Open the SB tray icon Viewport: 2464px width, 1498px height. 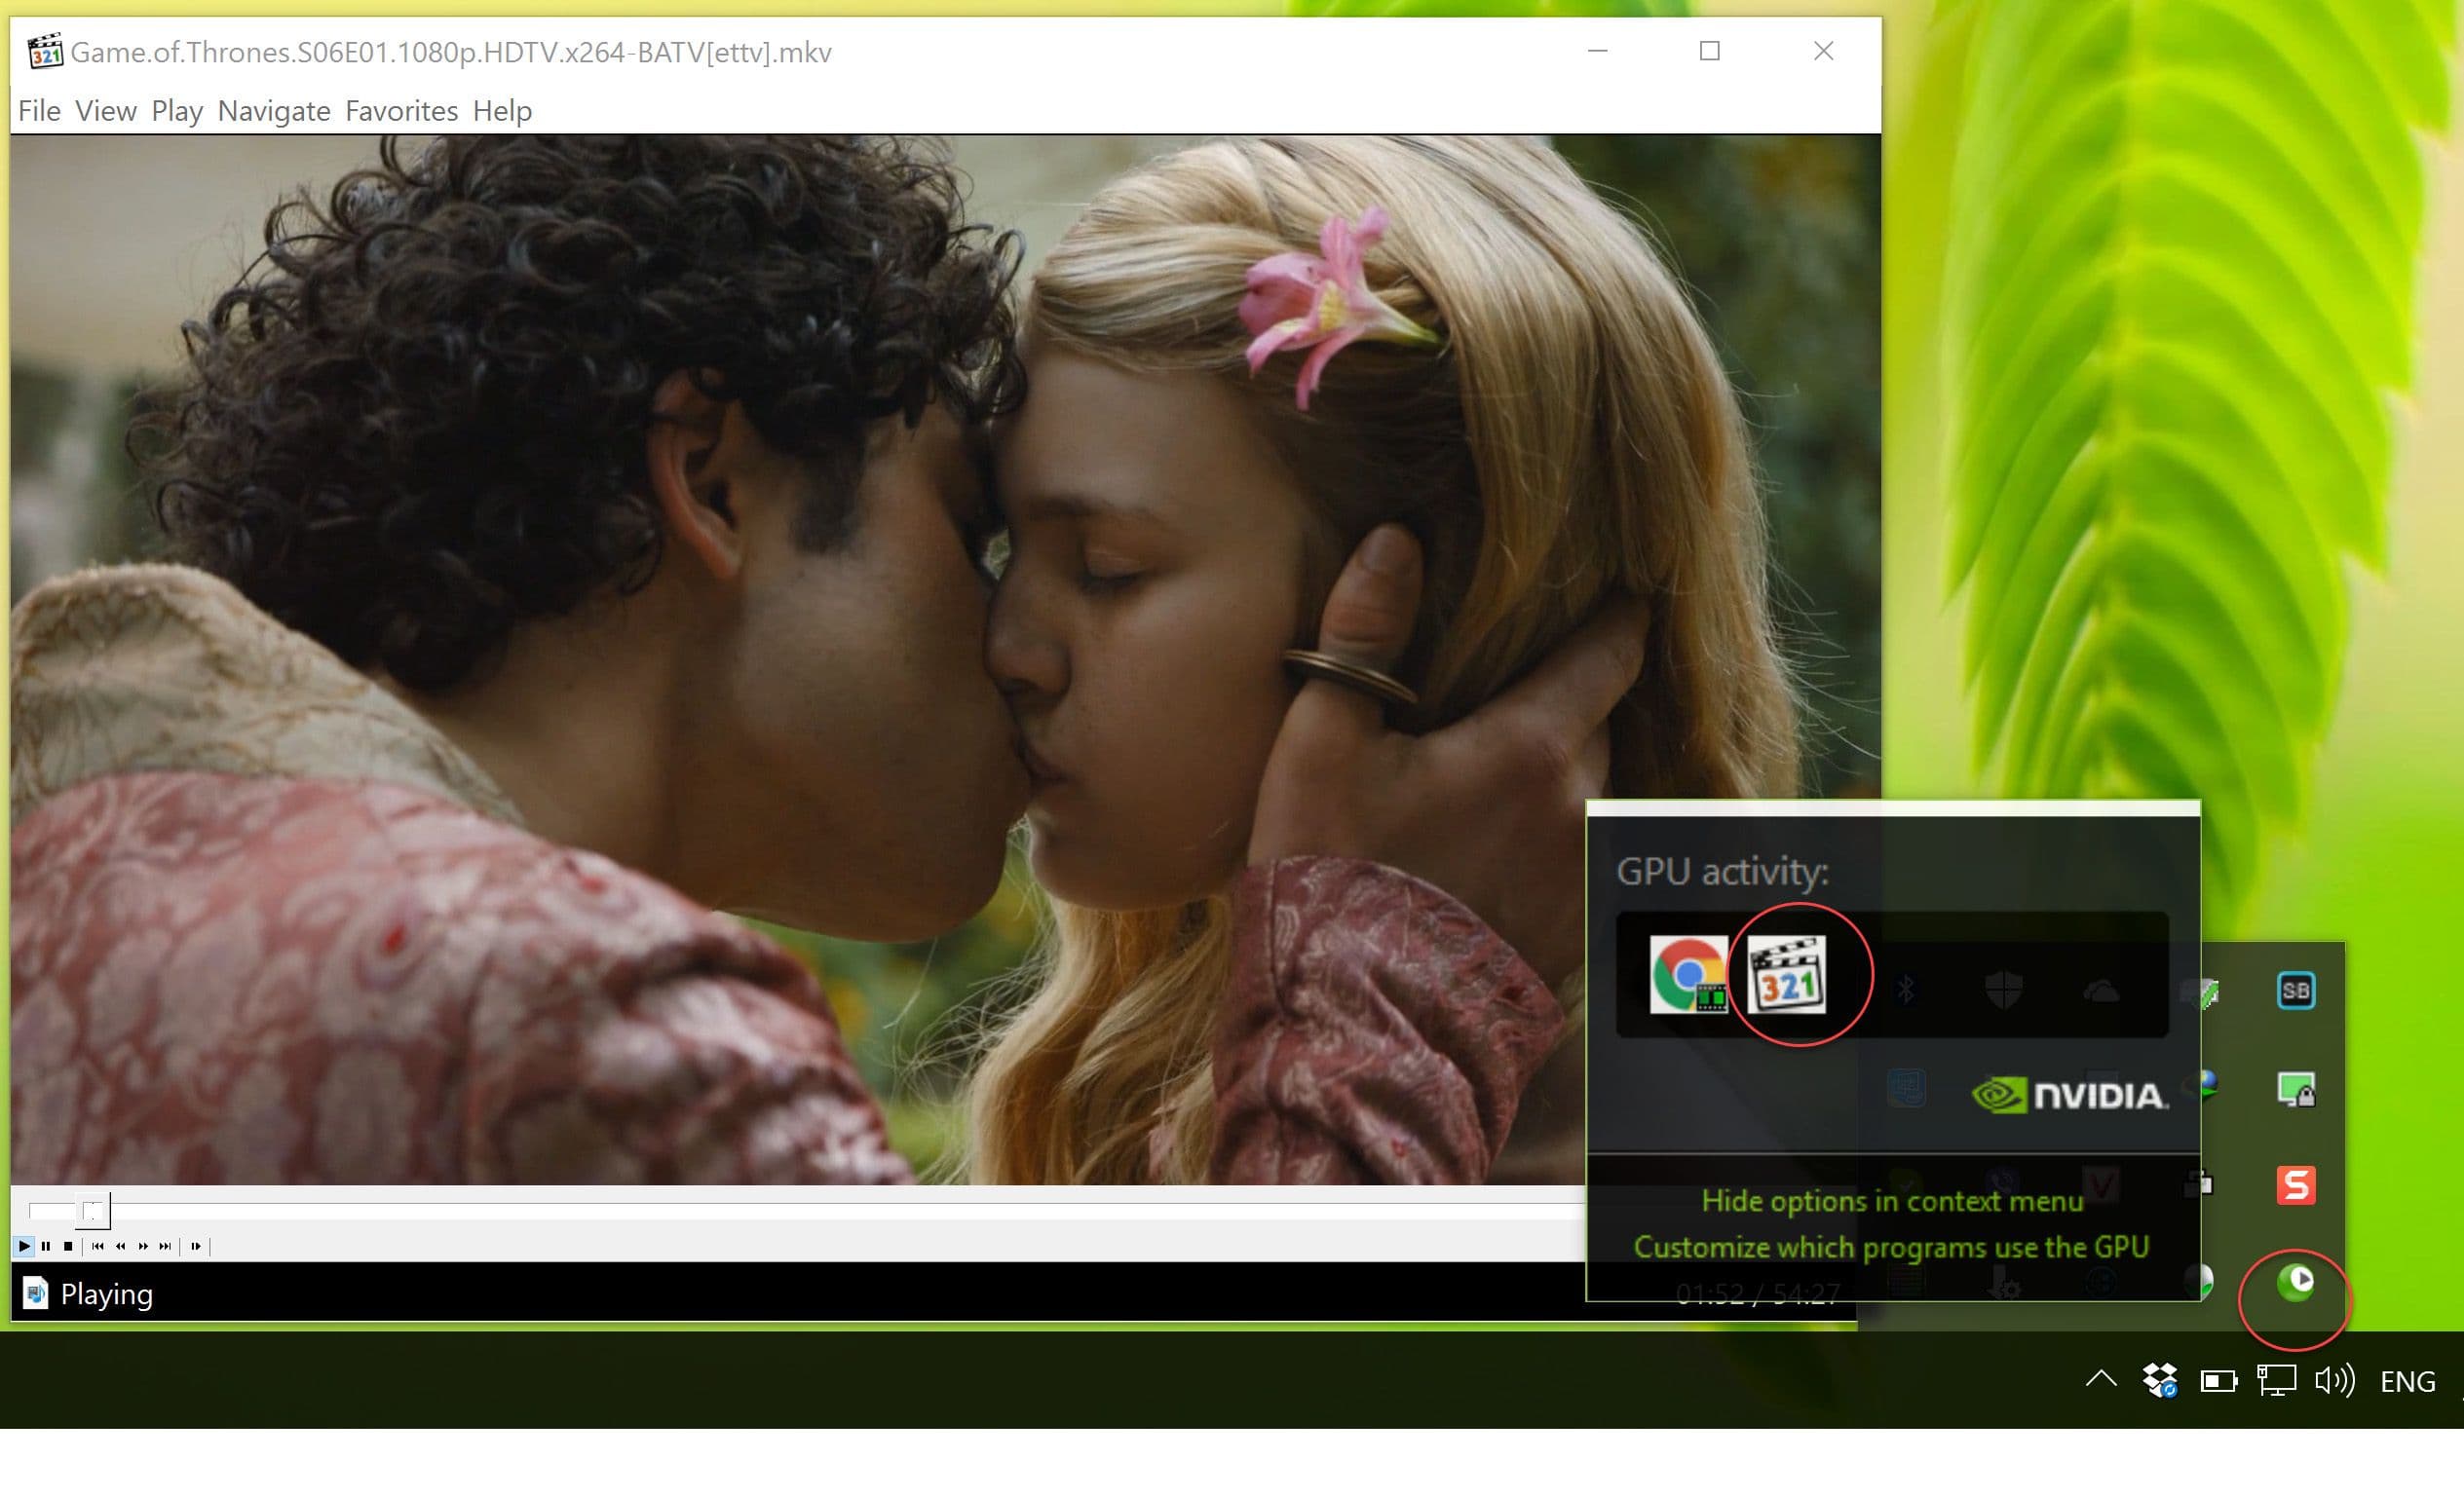(x=2296, y=991)
